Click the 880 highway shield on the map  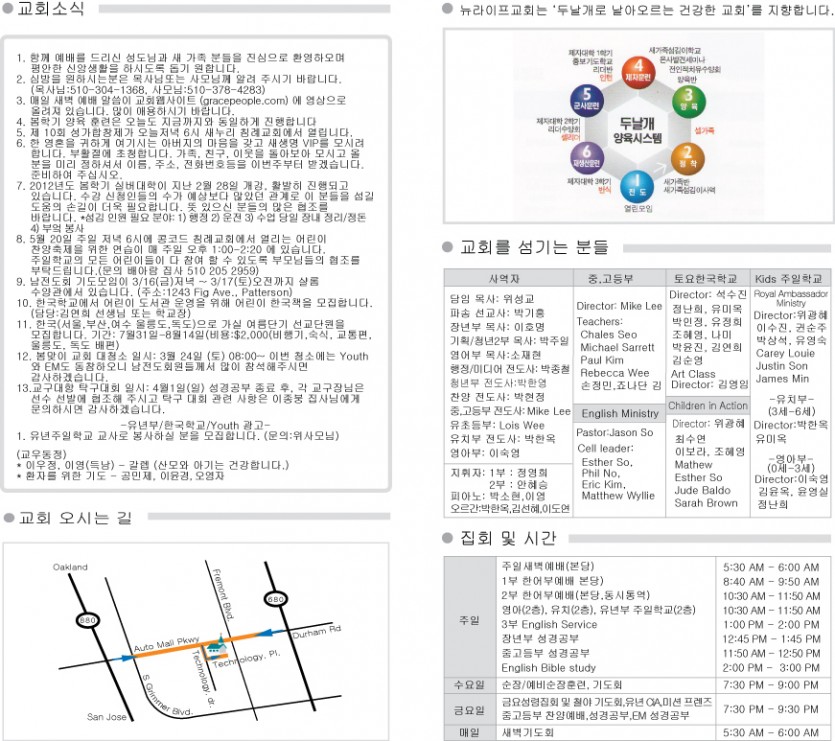tap(87, 620)
